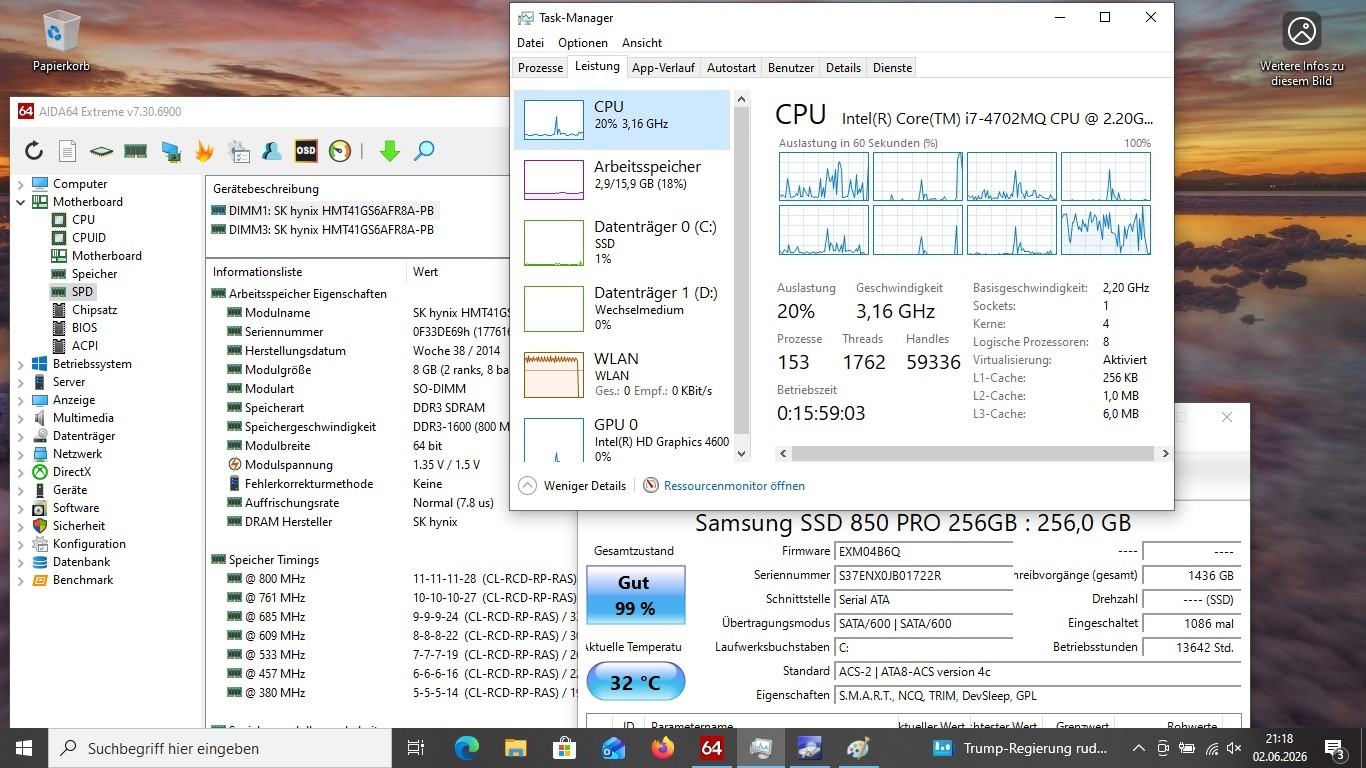Select Datenträger 0 (C:) performance entry
The height and width of the screenshot is (768, 1366).
point(623,243)
